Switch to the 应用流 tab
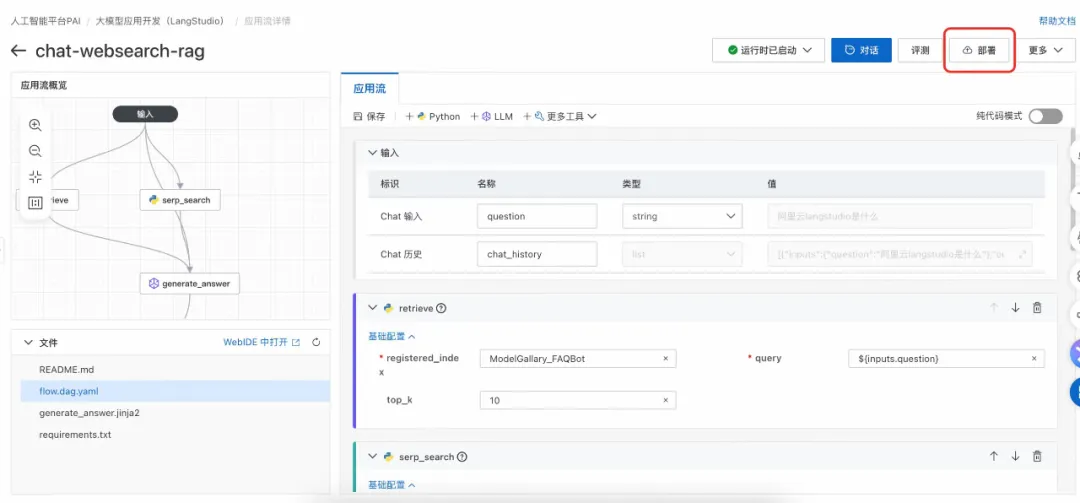 [x=370, y=89]
